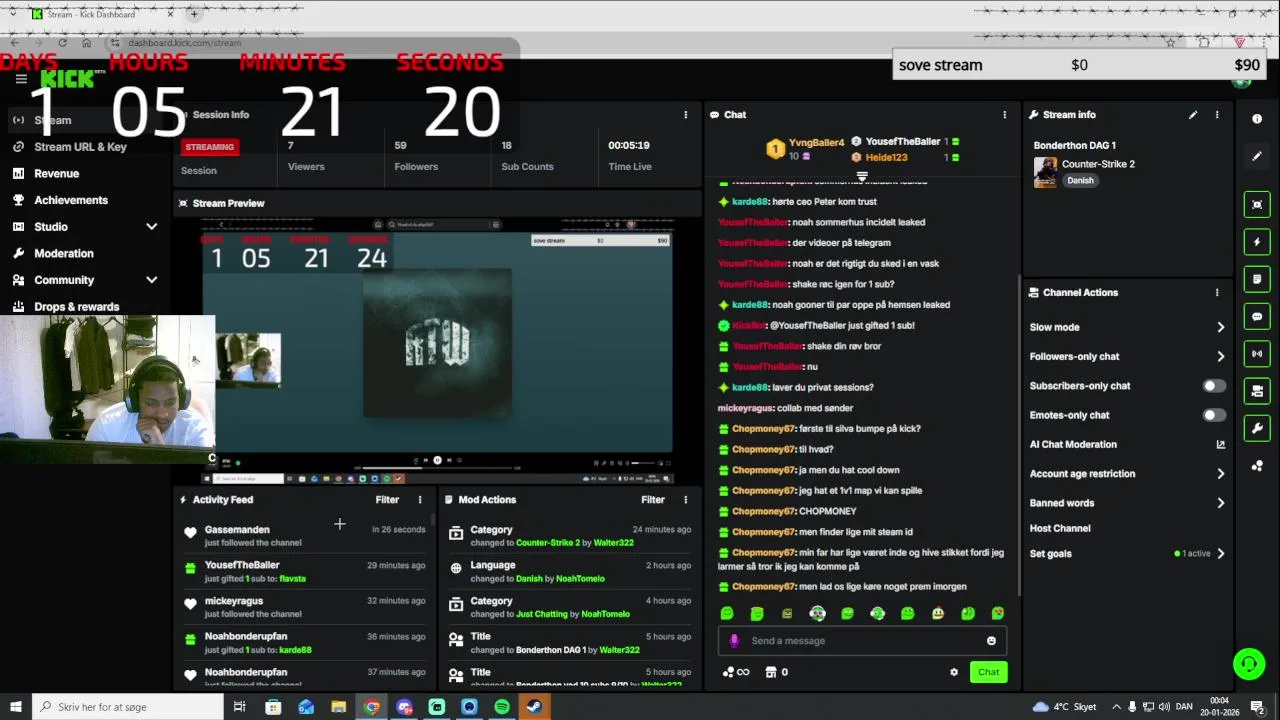Image resolution: width=1280 pixels, height=720 pixels.
Task: Open the info icon in right sidebar
Action: 1257,119
